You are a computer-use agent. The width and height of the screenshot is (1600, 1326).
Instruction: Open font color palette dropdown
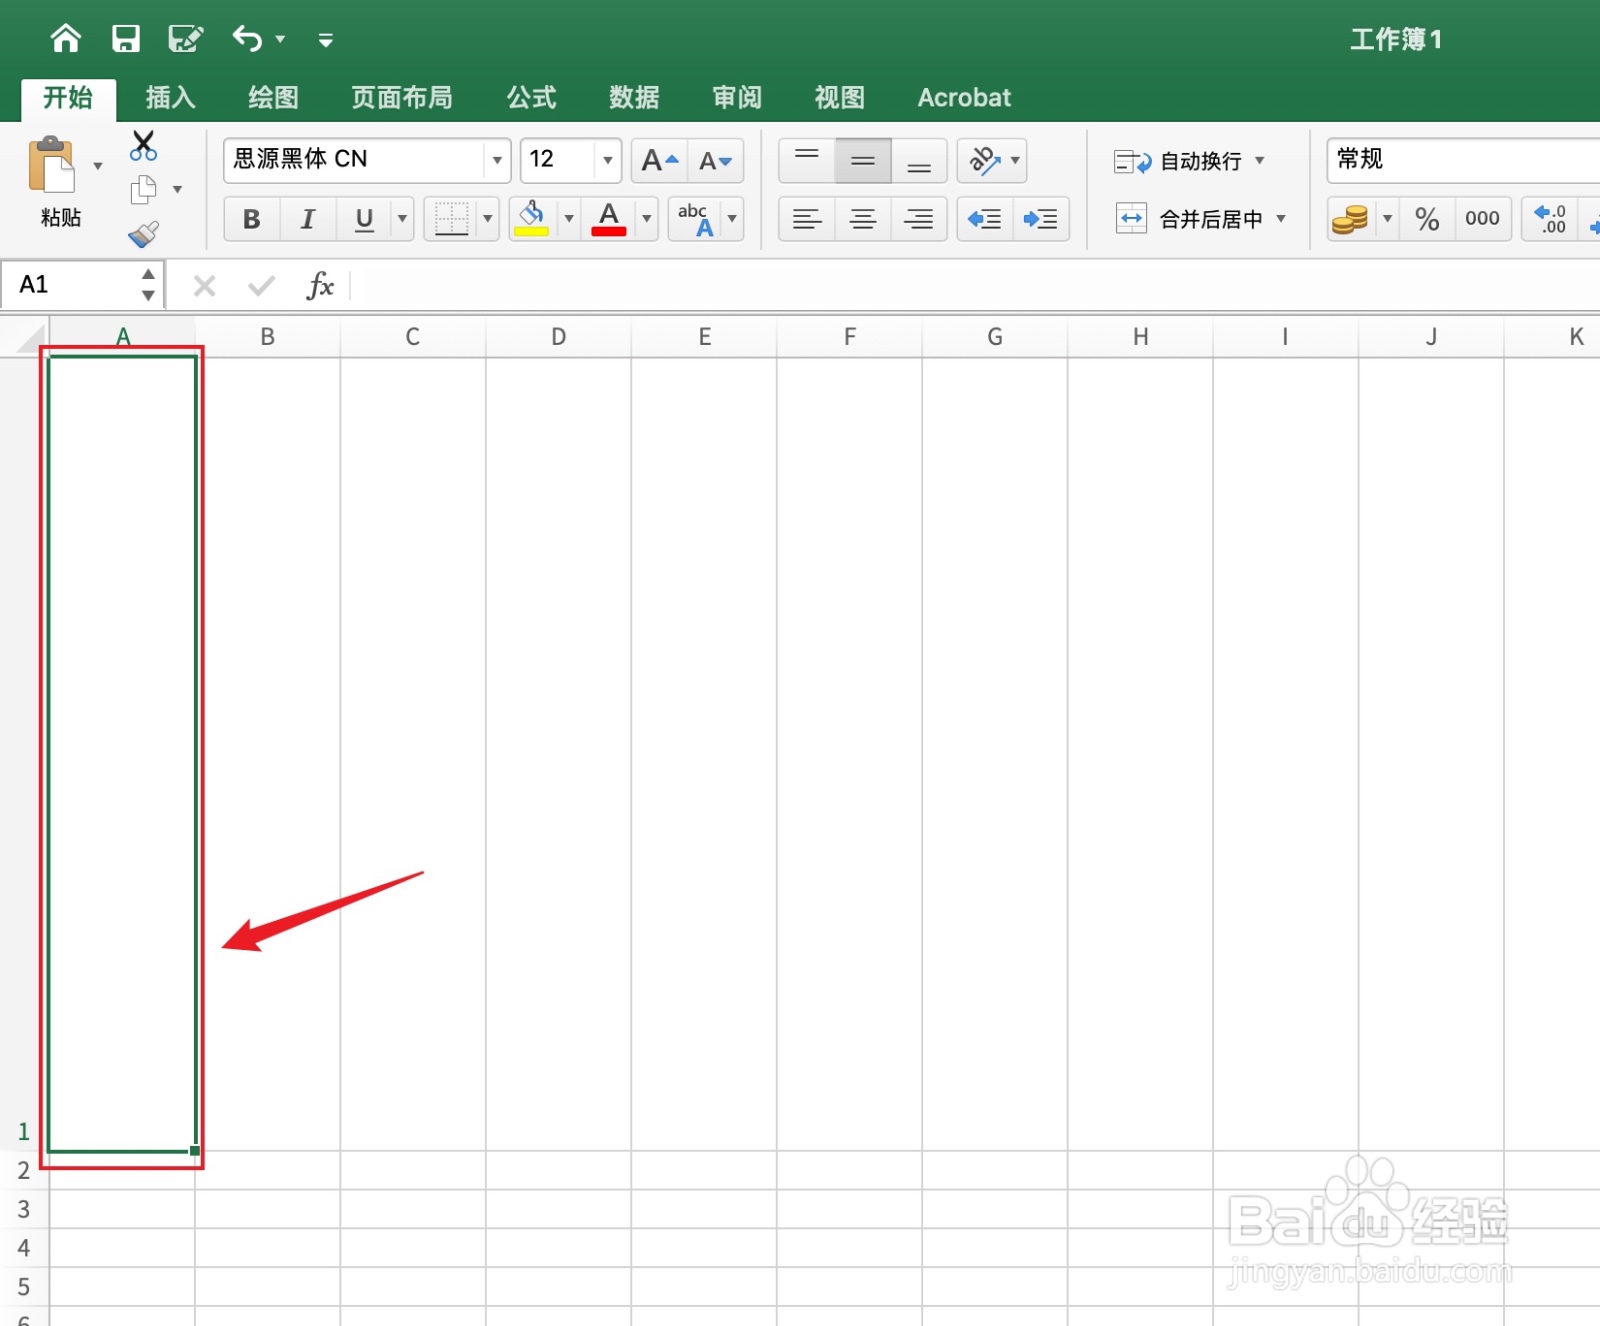tap(647, 219)
